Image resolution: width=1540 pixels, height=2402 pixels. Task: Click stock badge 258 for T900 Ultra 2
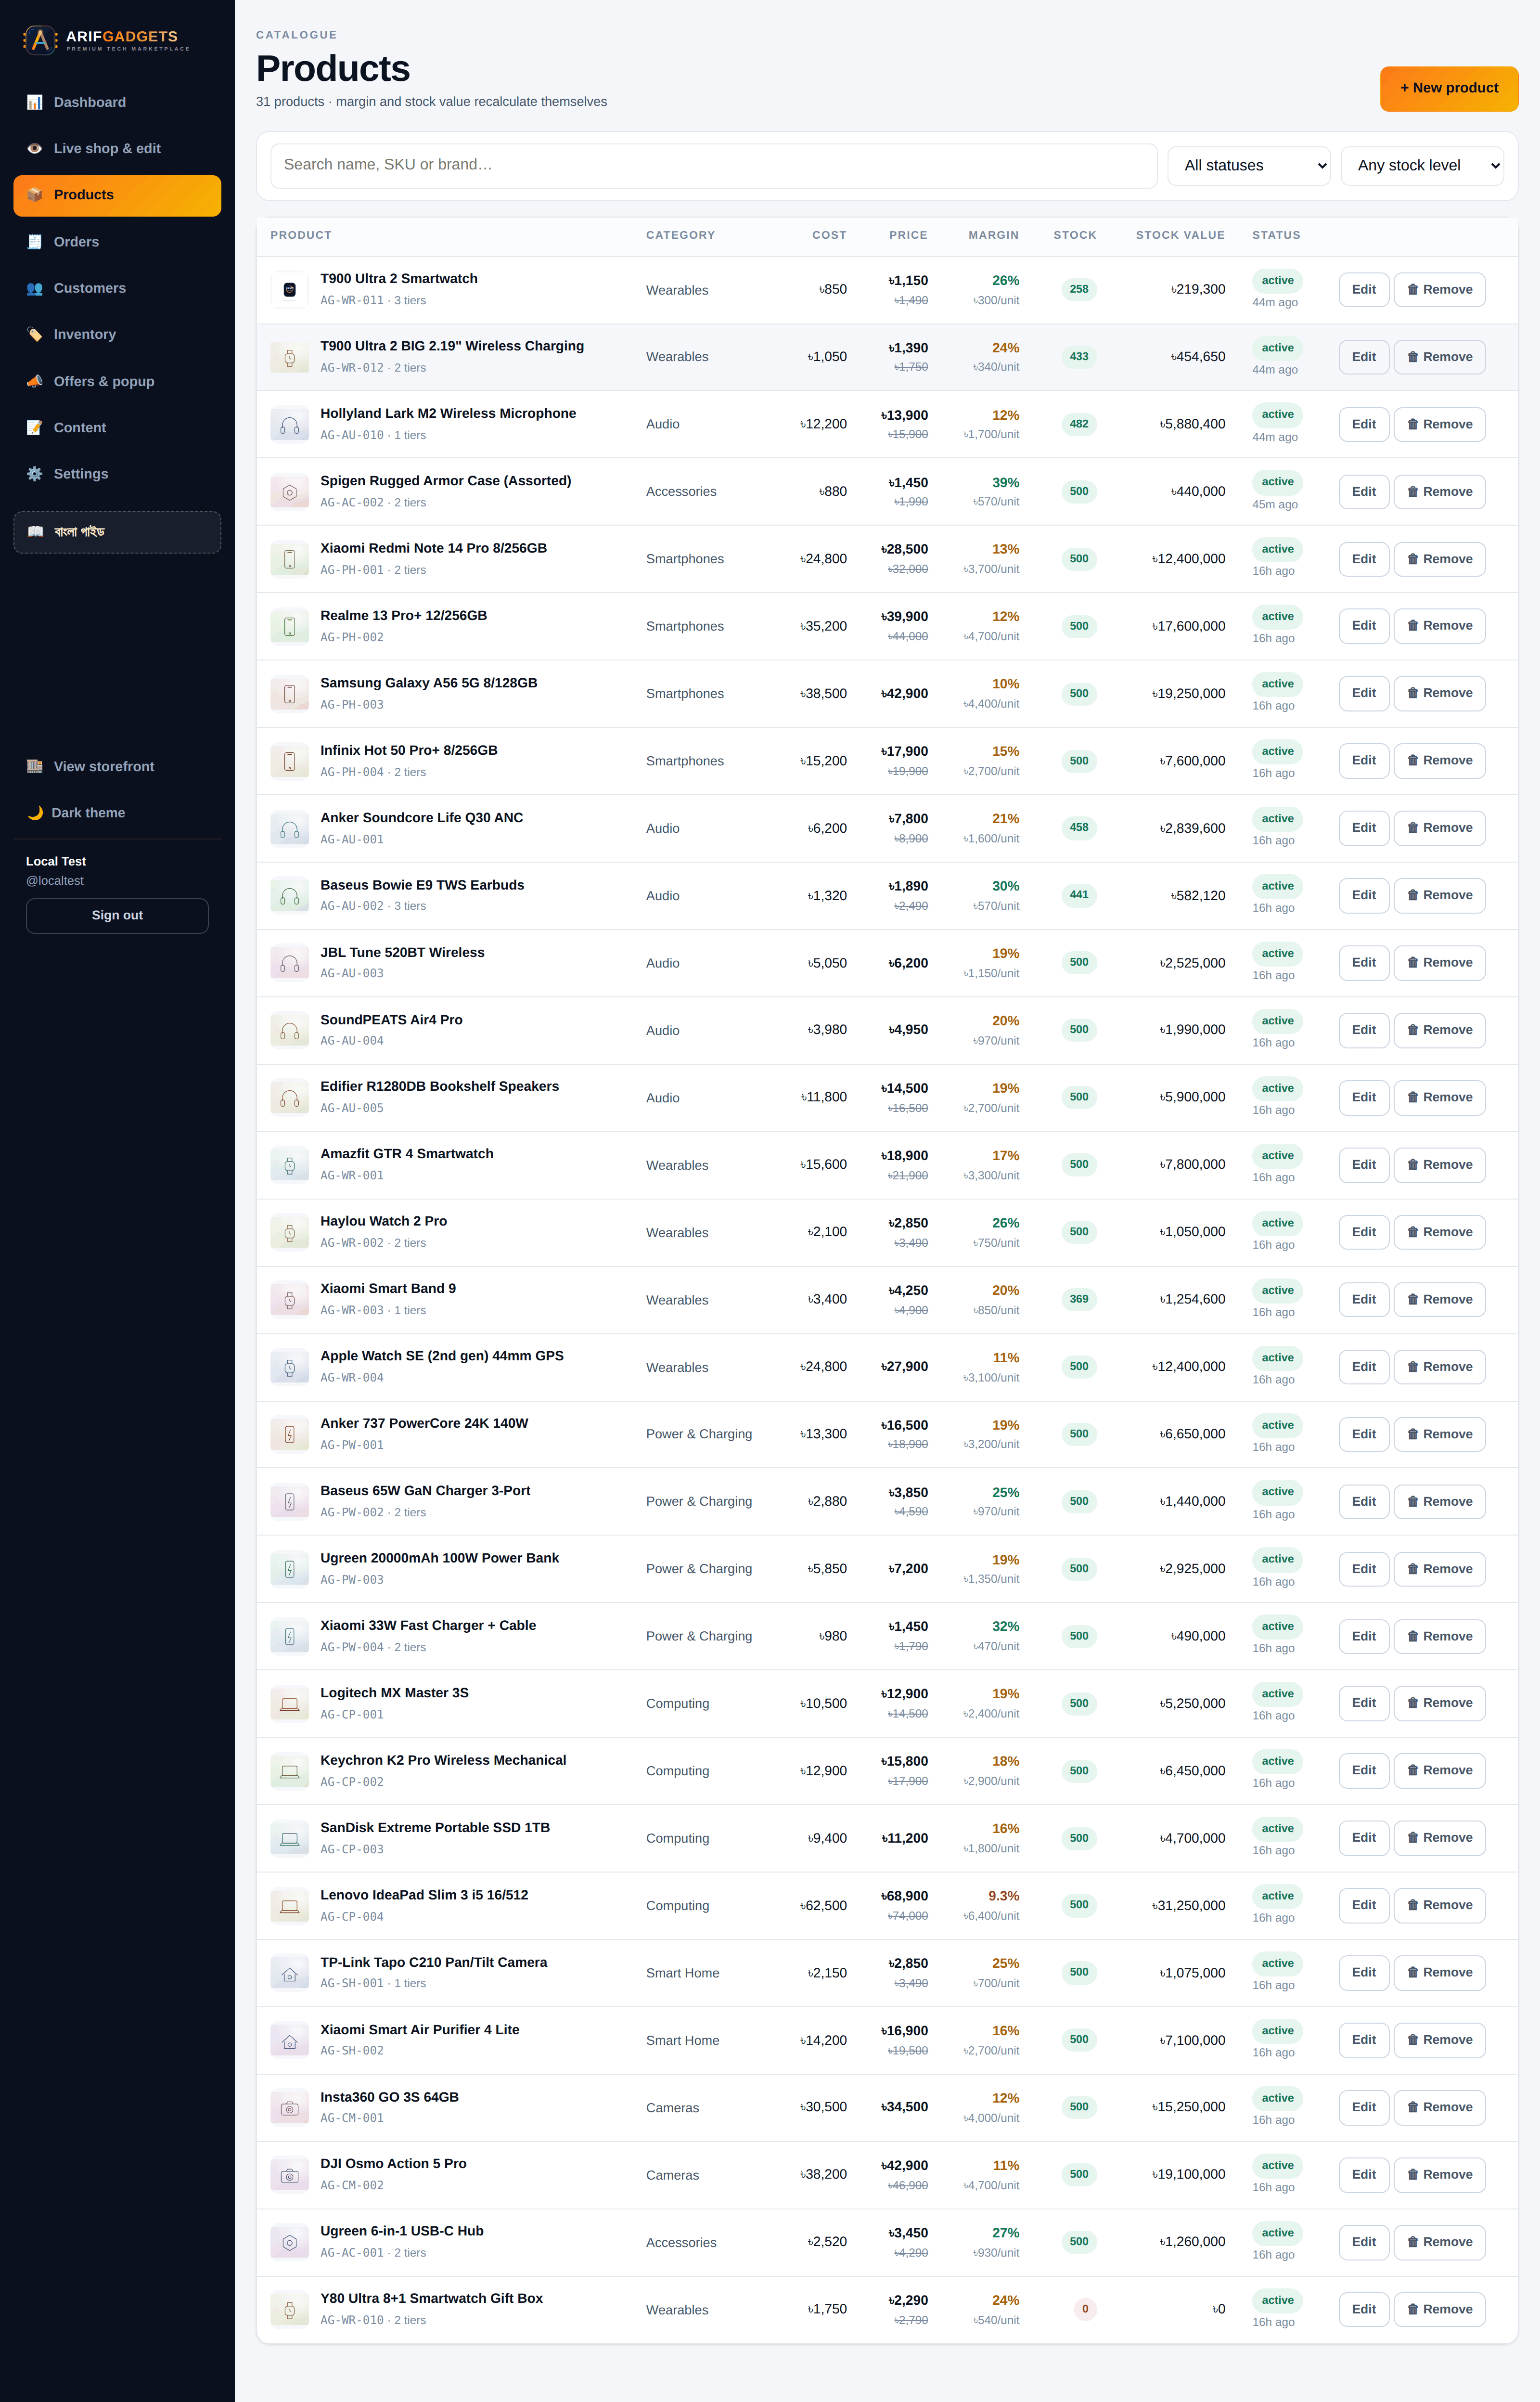pos(1079,290)
